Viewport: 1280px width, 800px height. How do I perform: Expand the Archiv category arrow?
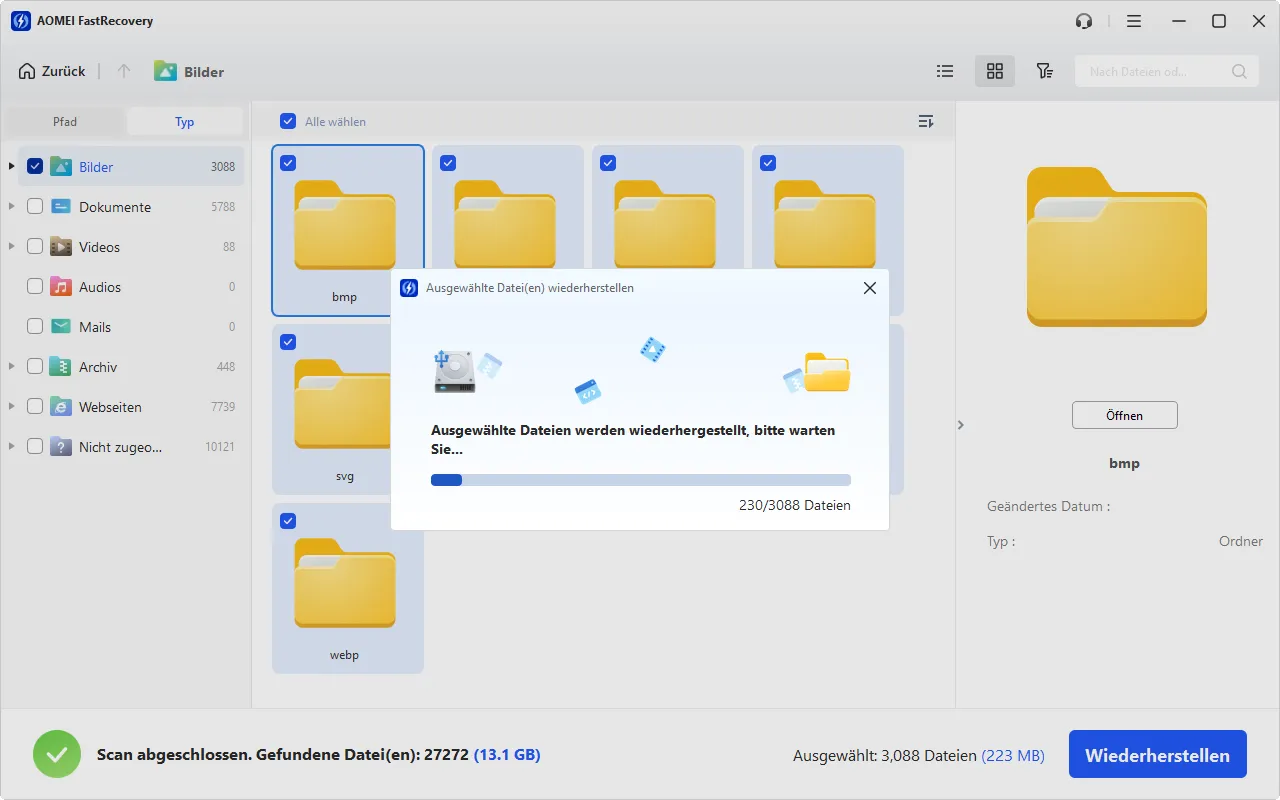pyautogui.click(x=12, y=366)
